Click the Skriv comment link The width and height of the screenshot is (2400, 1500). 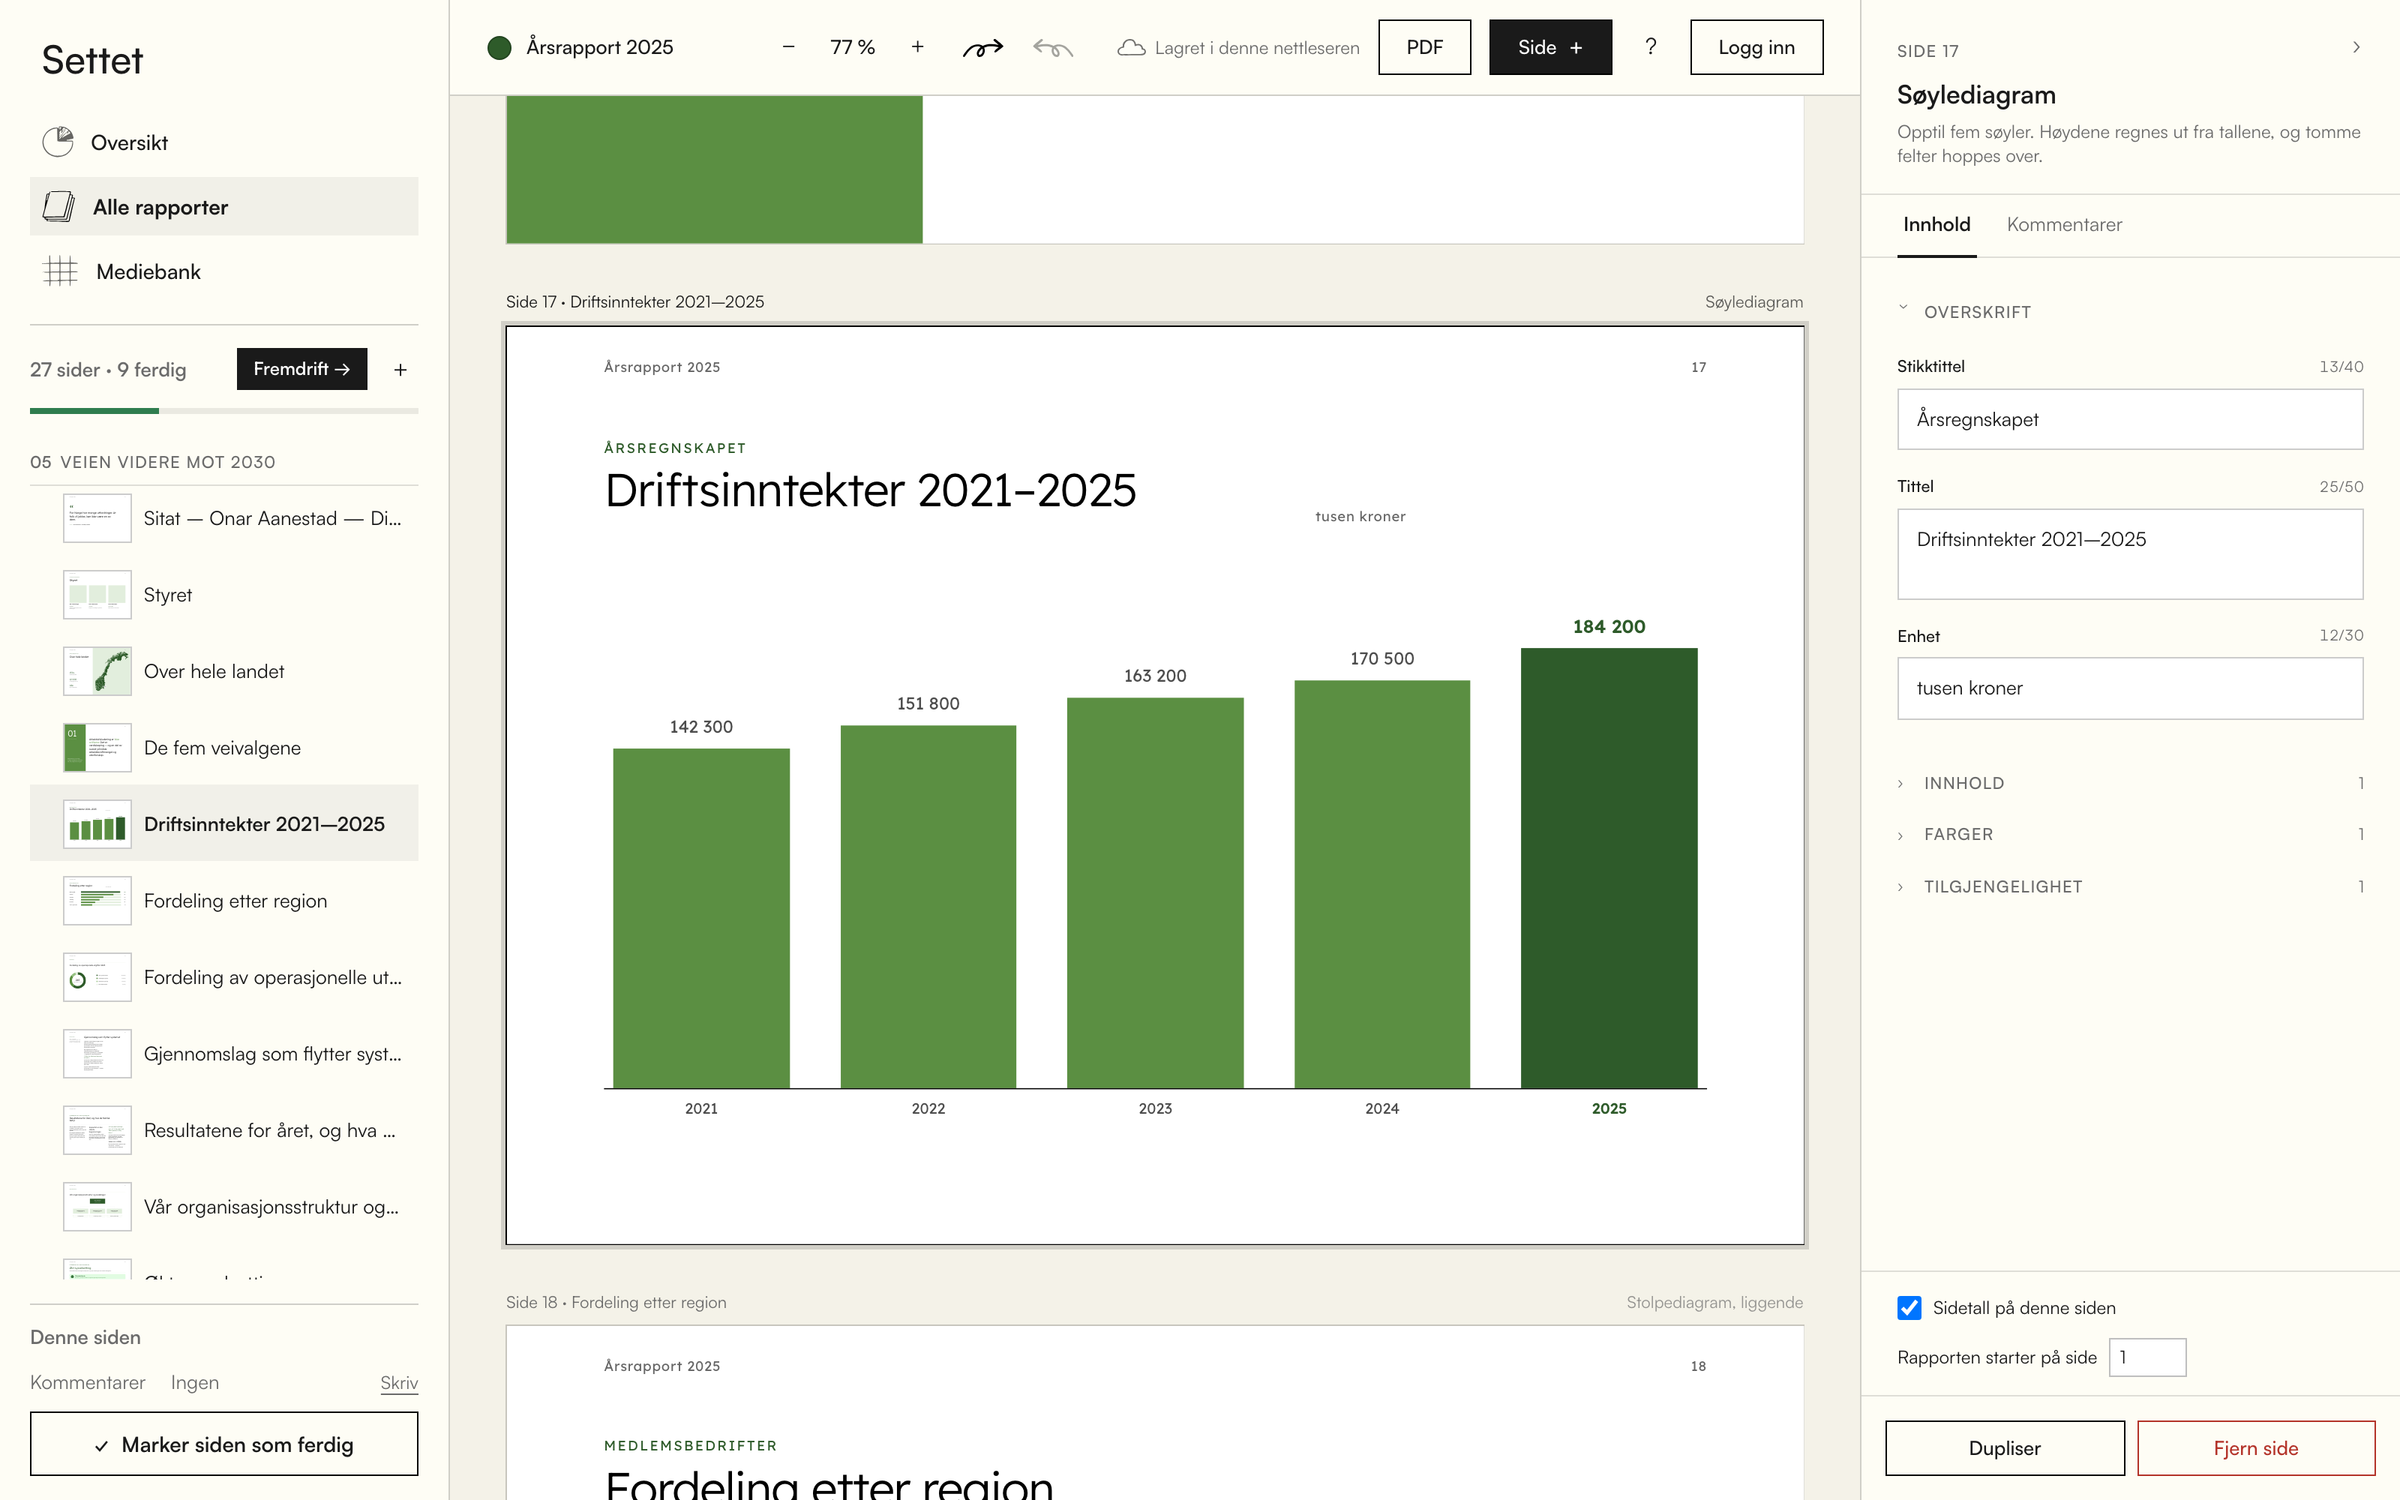pos(399,1383)
